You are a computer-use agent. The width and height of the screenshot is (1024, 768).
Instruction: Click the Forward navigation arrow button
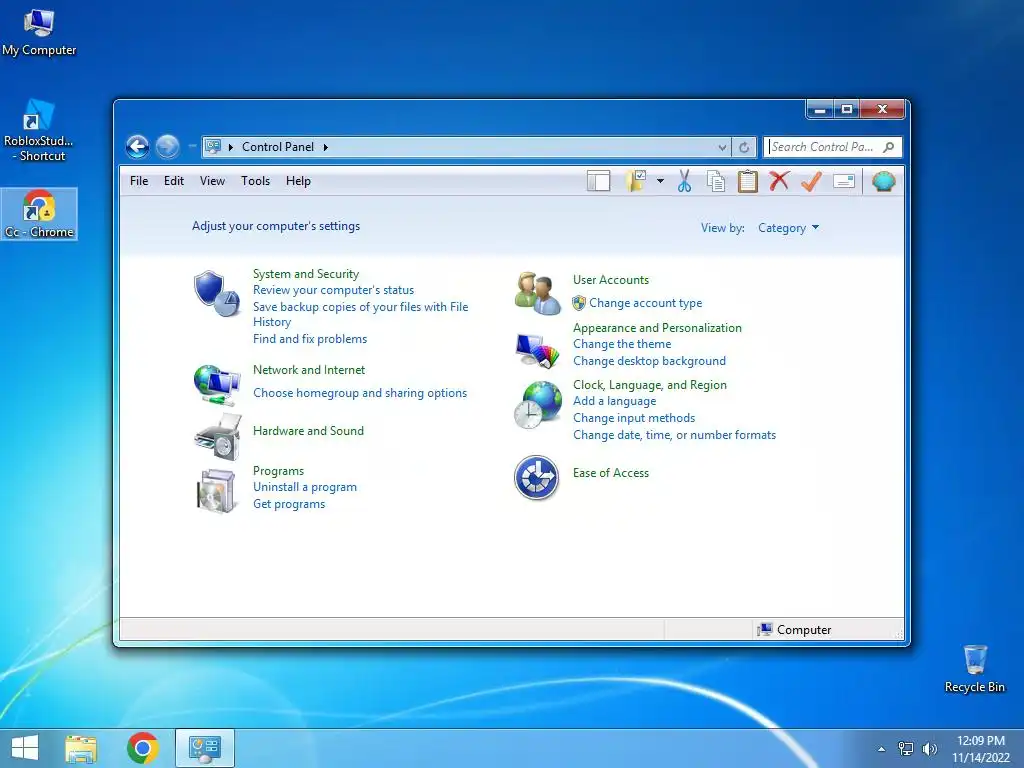167,146
